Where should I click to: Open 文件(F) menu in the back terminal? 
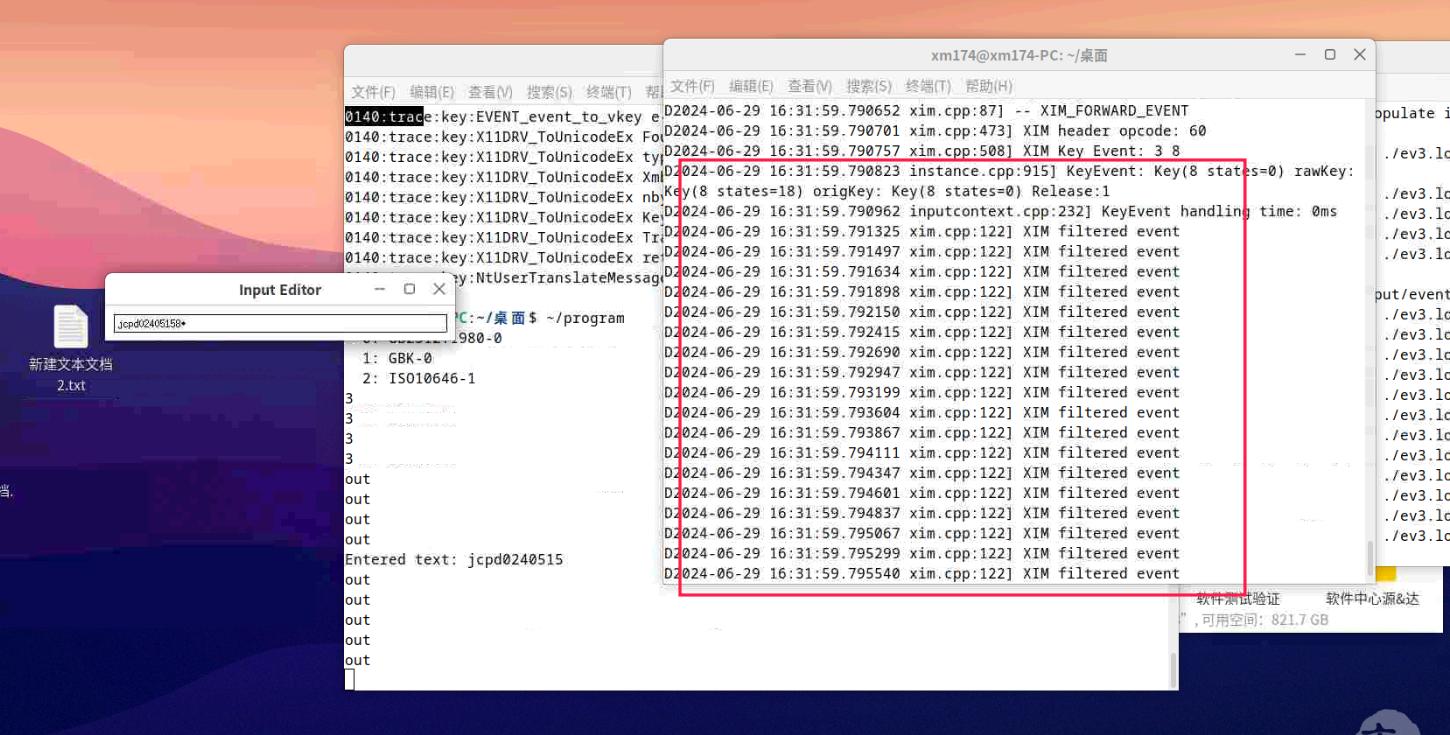pyautogui.click(x=373, y=92)
